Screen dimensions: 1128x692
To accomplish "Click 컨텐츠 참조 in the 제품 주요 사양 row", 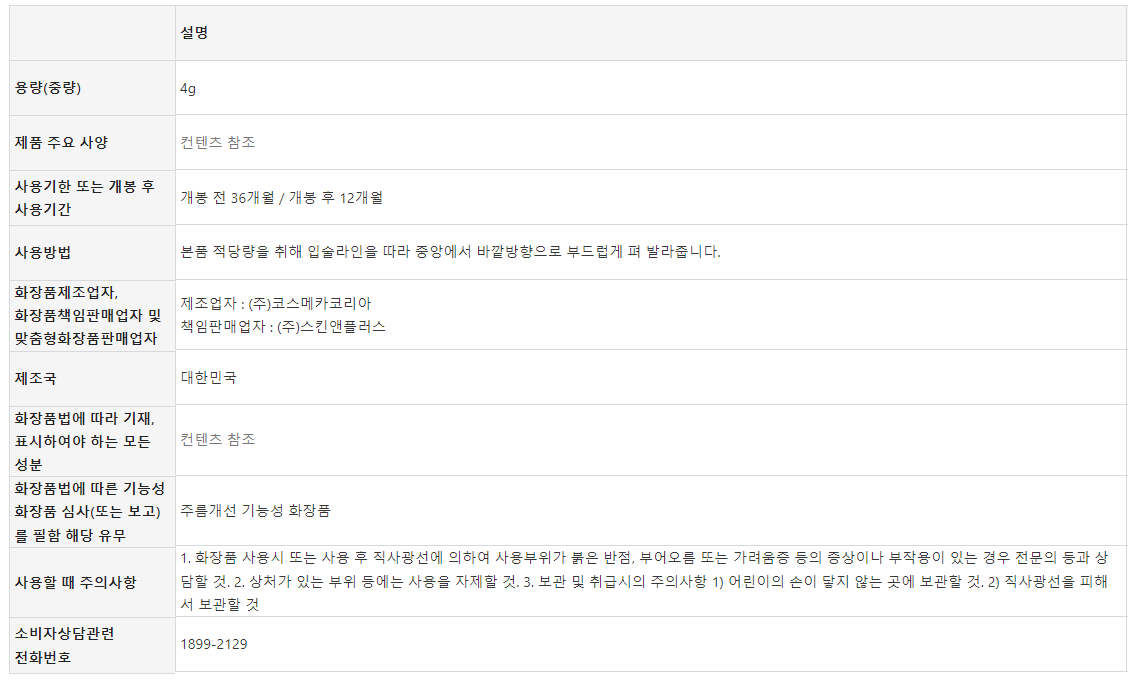I will [x=218, y=142].
